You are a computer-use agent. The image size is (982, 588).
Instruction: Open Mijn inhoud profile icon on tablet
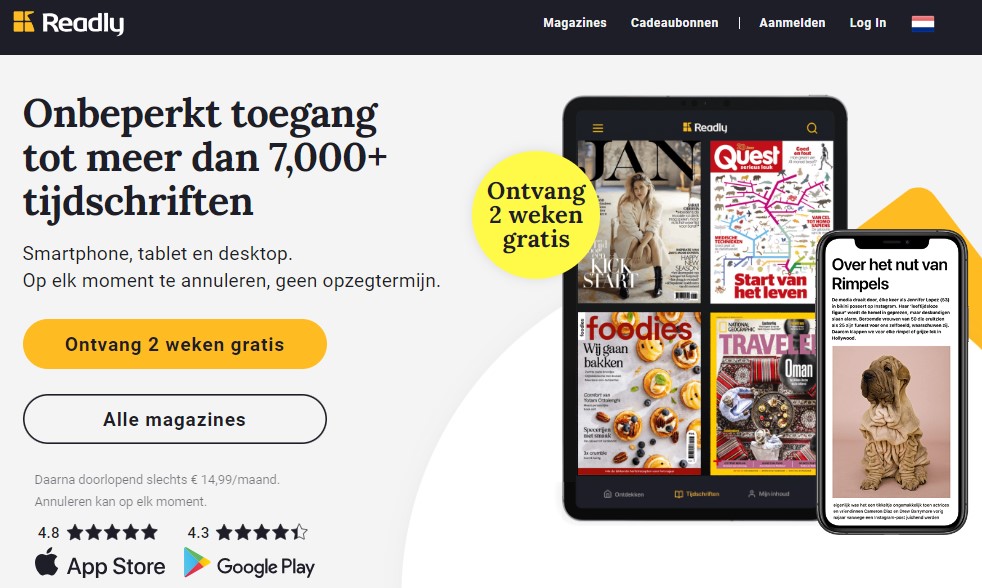[752, 494]
